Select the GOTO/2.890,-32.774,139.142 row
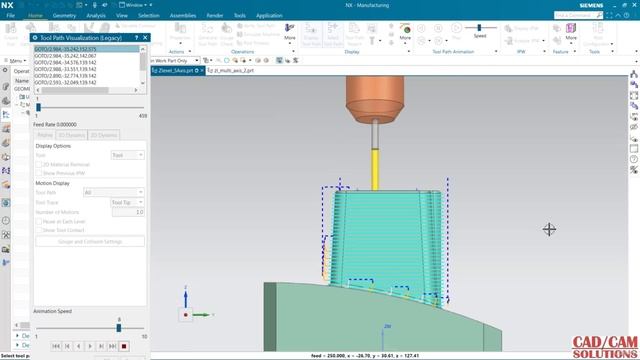Image resolution: width=640 pixels, height=360 pixels. [86, 76]
